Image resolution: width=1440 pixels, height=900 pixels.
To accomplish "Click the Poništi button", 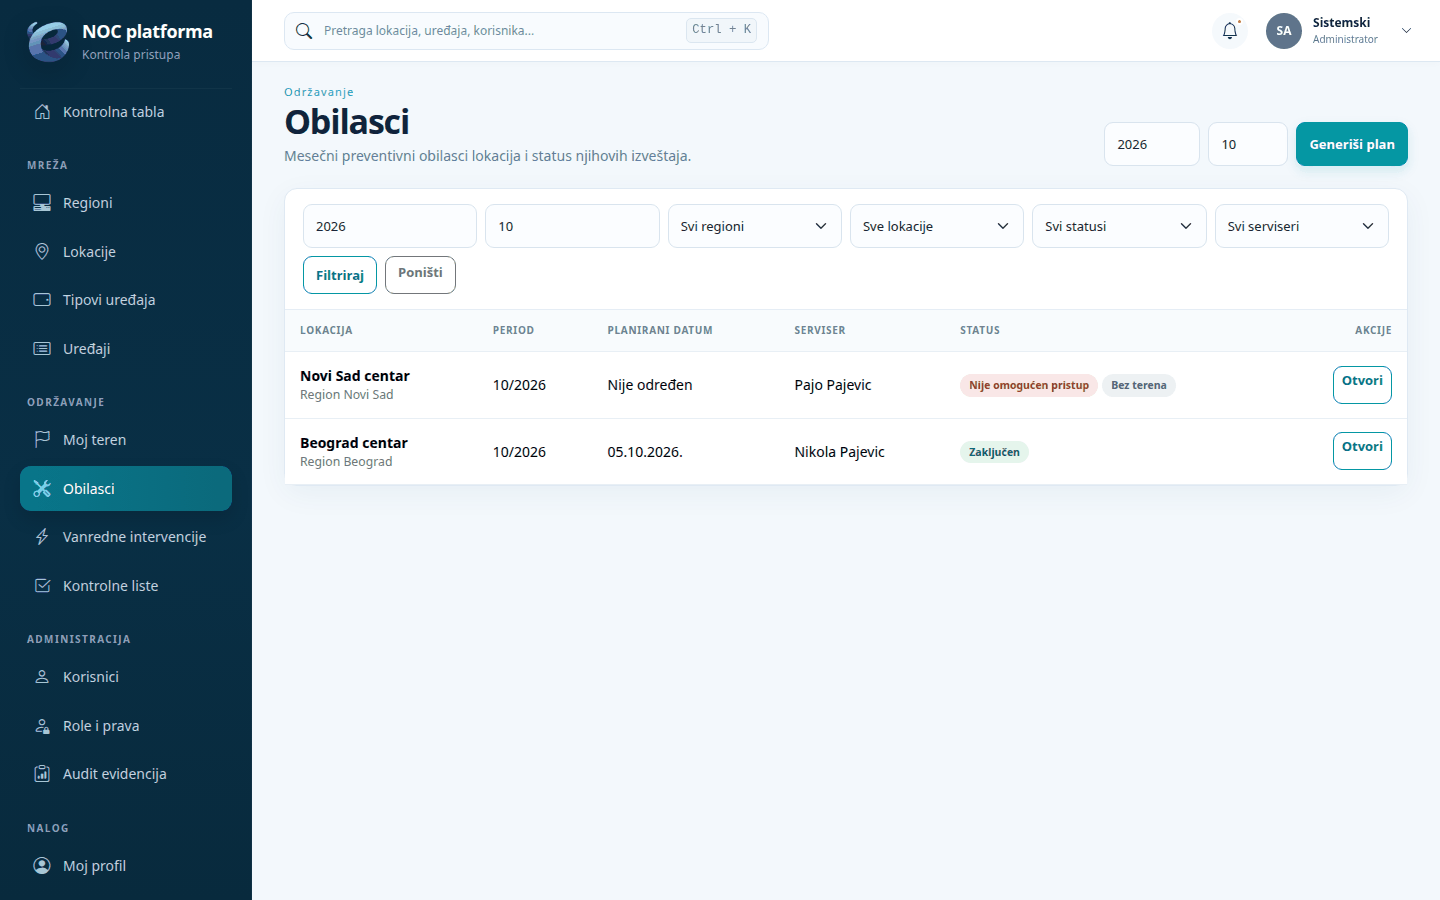I will point(420,275).
